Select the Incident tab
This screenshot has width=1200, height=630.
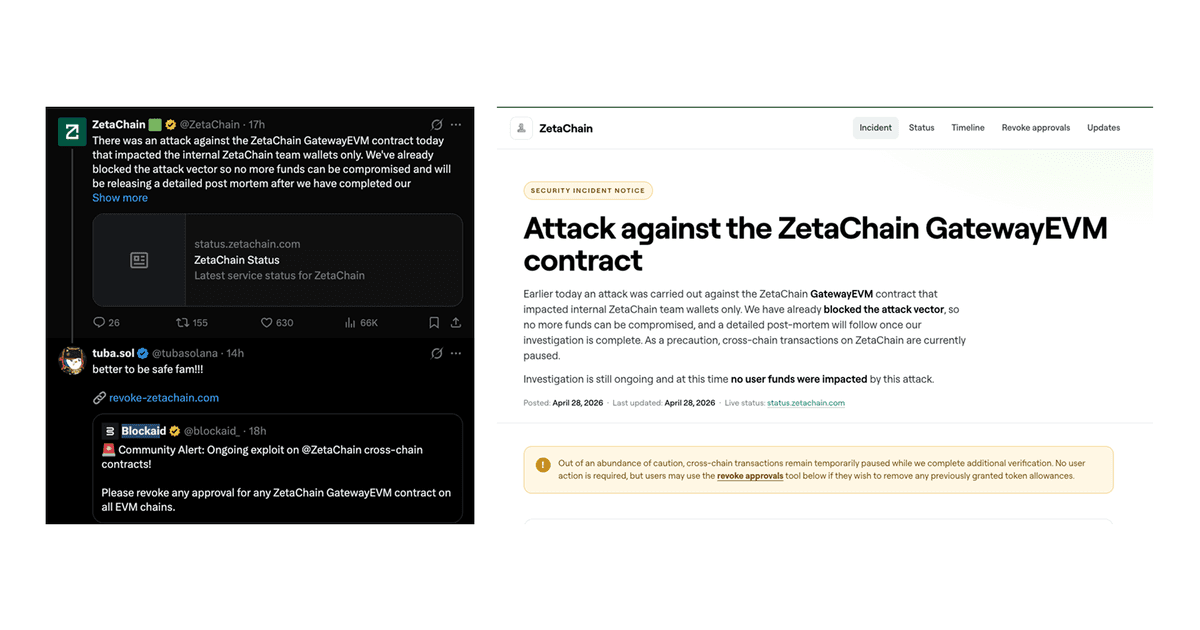pyautogui.click(x=876, y=128)
